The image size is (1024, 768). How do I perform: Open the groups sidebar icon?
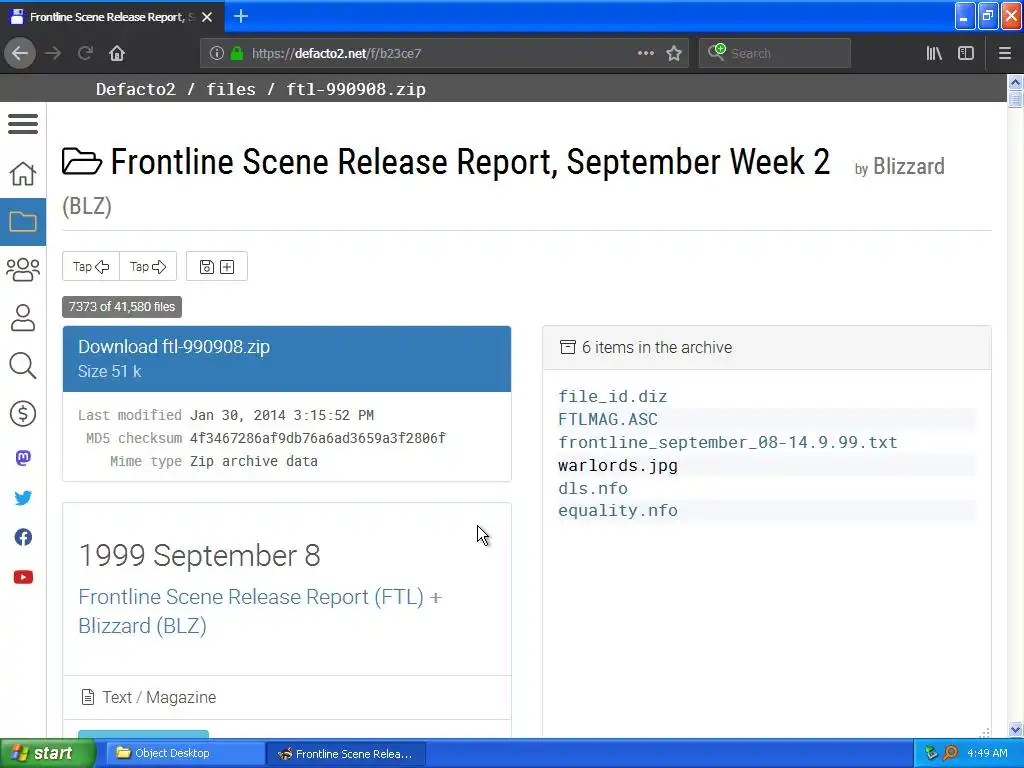coord(23,269)
